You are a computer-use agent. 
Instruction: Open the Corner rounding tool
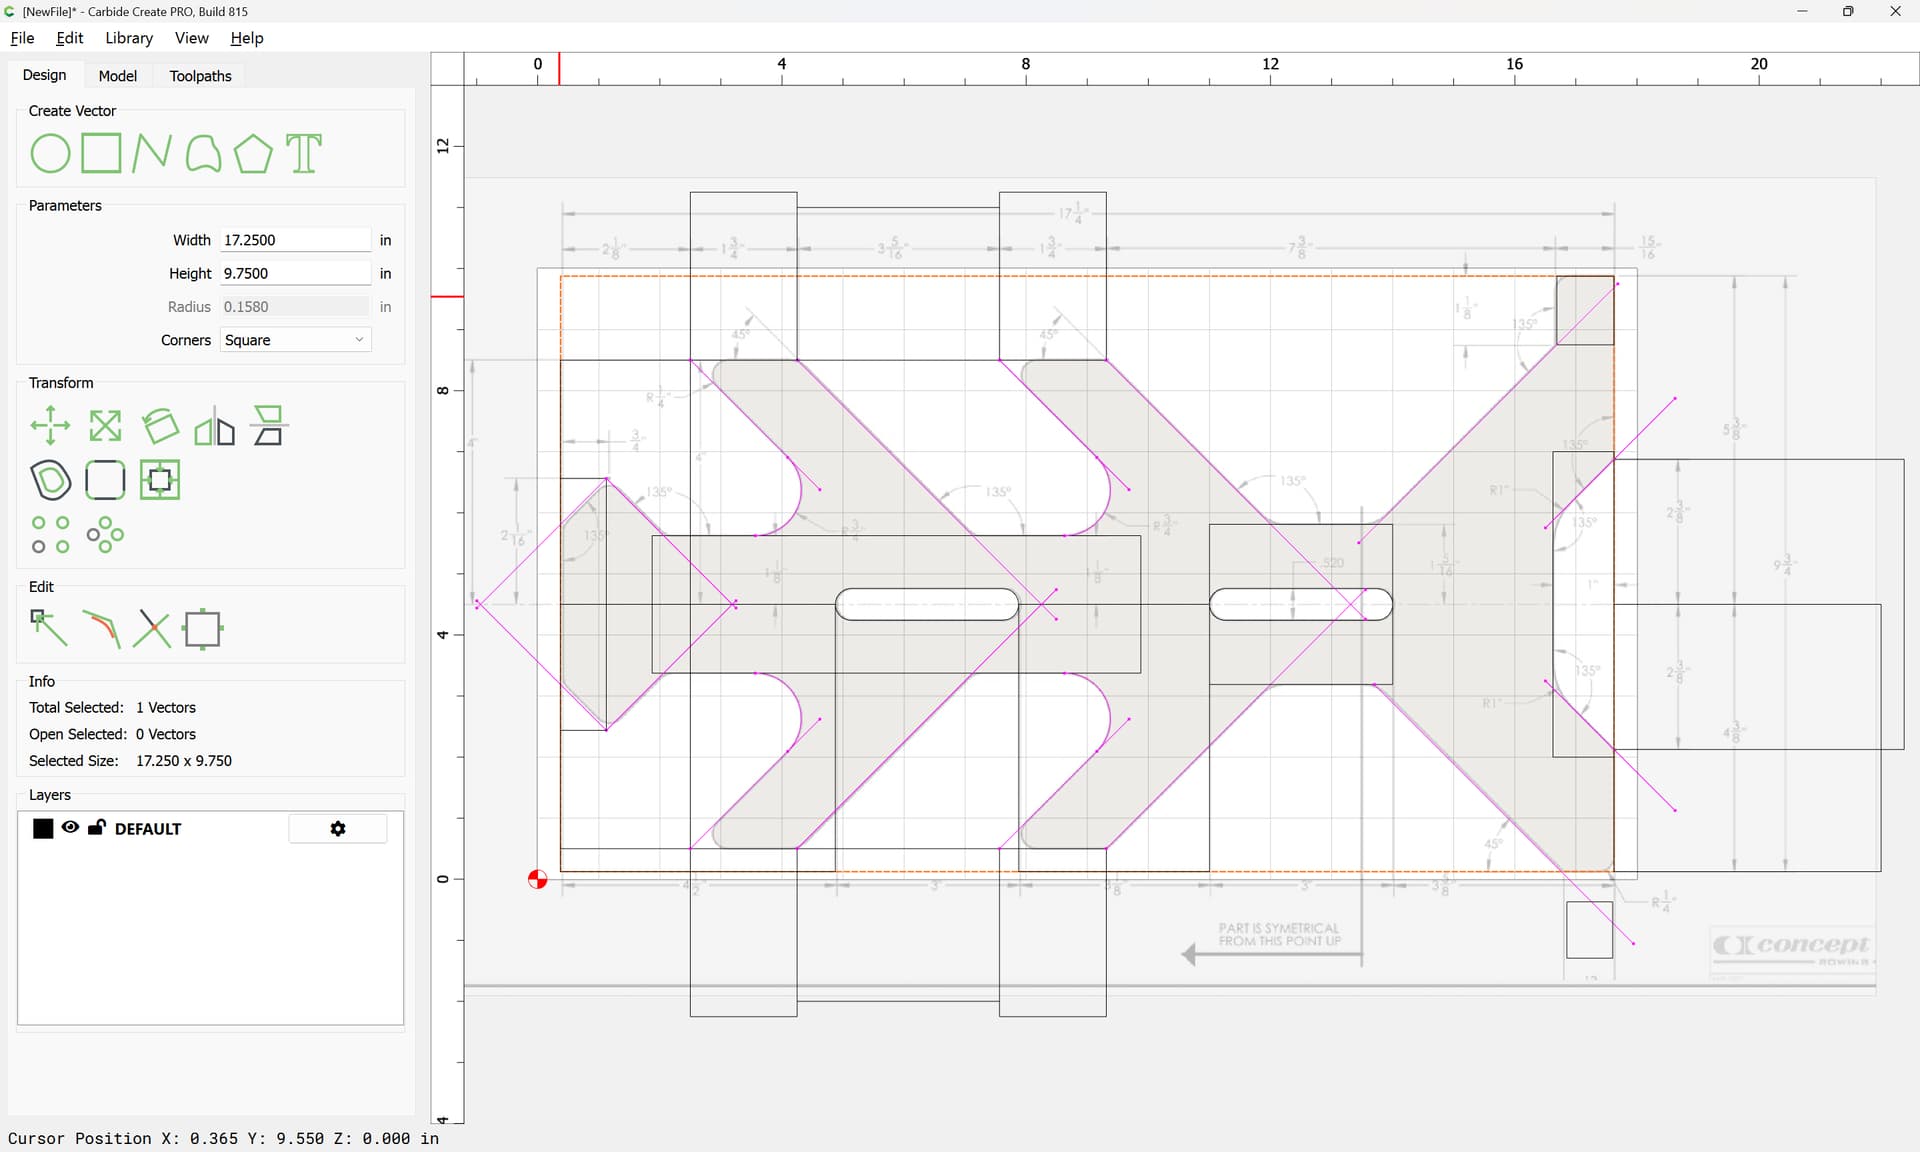pyautogui.click(x=105, y=480)
